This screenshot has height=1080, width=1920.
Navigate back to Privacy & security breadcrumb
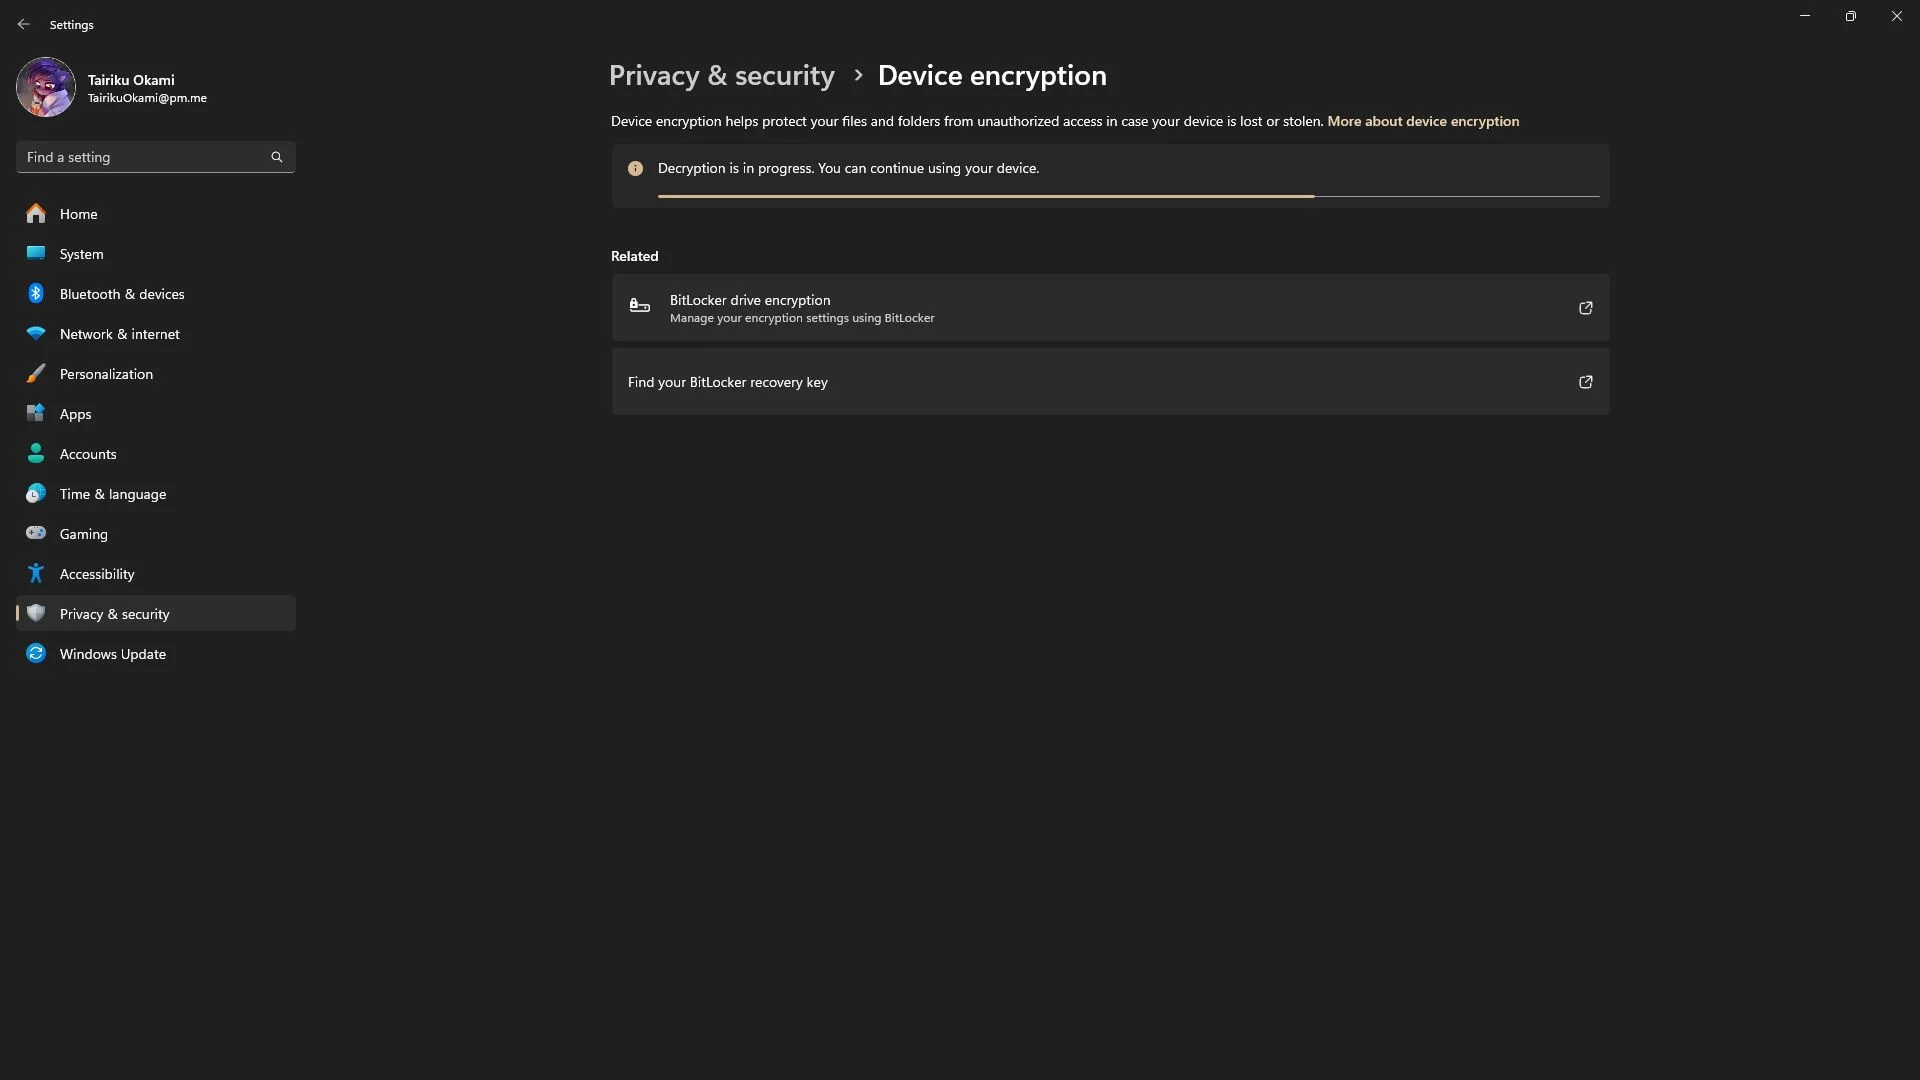(721, 76)
